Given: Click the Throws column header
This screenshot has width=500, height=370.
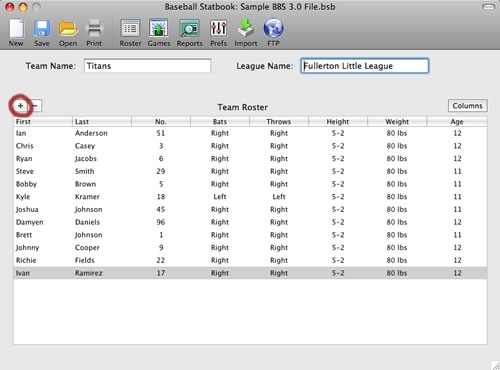Looking at the screenshot, I should [279, 122].
